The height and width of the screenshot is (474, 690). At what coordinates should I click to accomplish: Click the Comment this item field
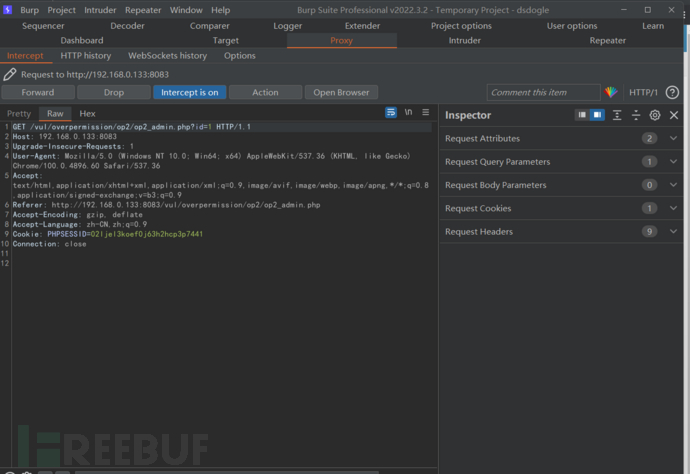coord(543,92)
